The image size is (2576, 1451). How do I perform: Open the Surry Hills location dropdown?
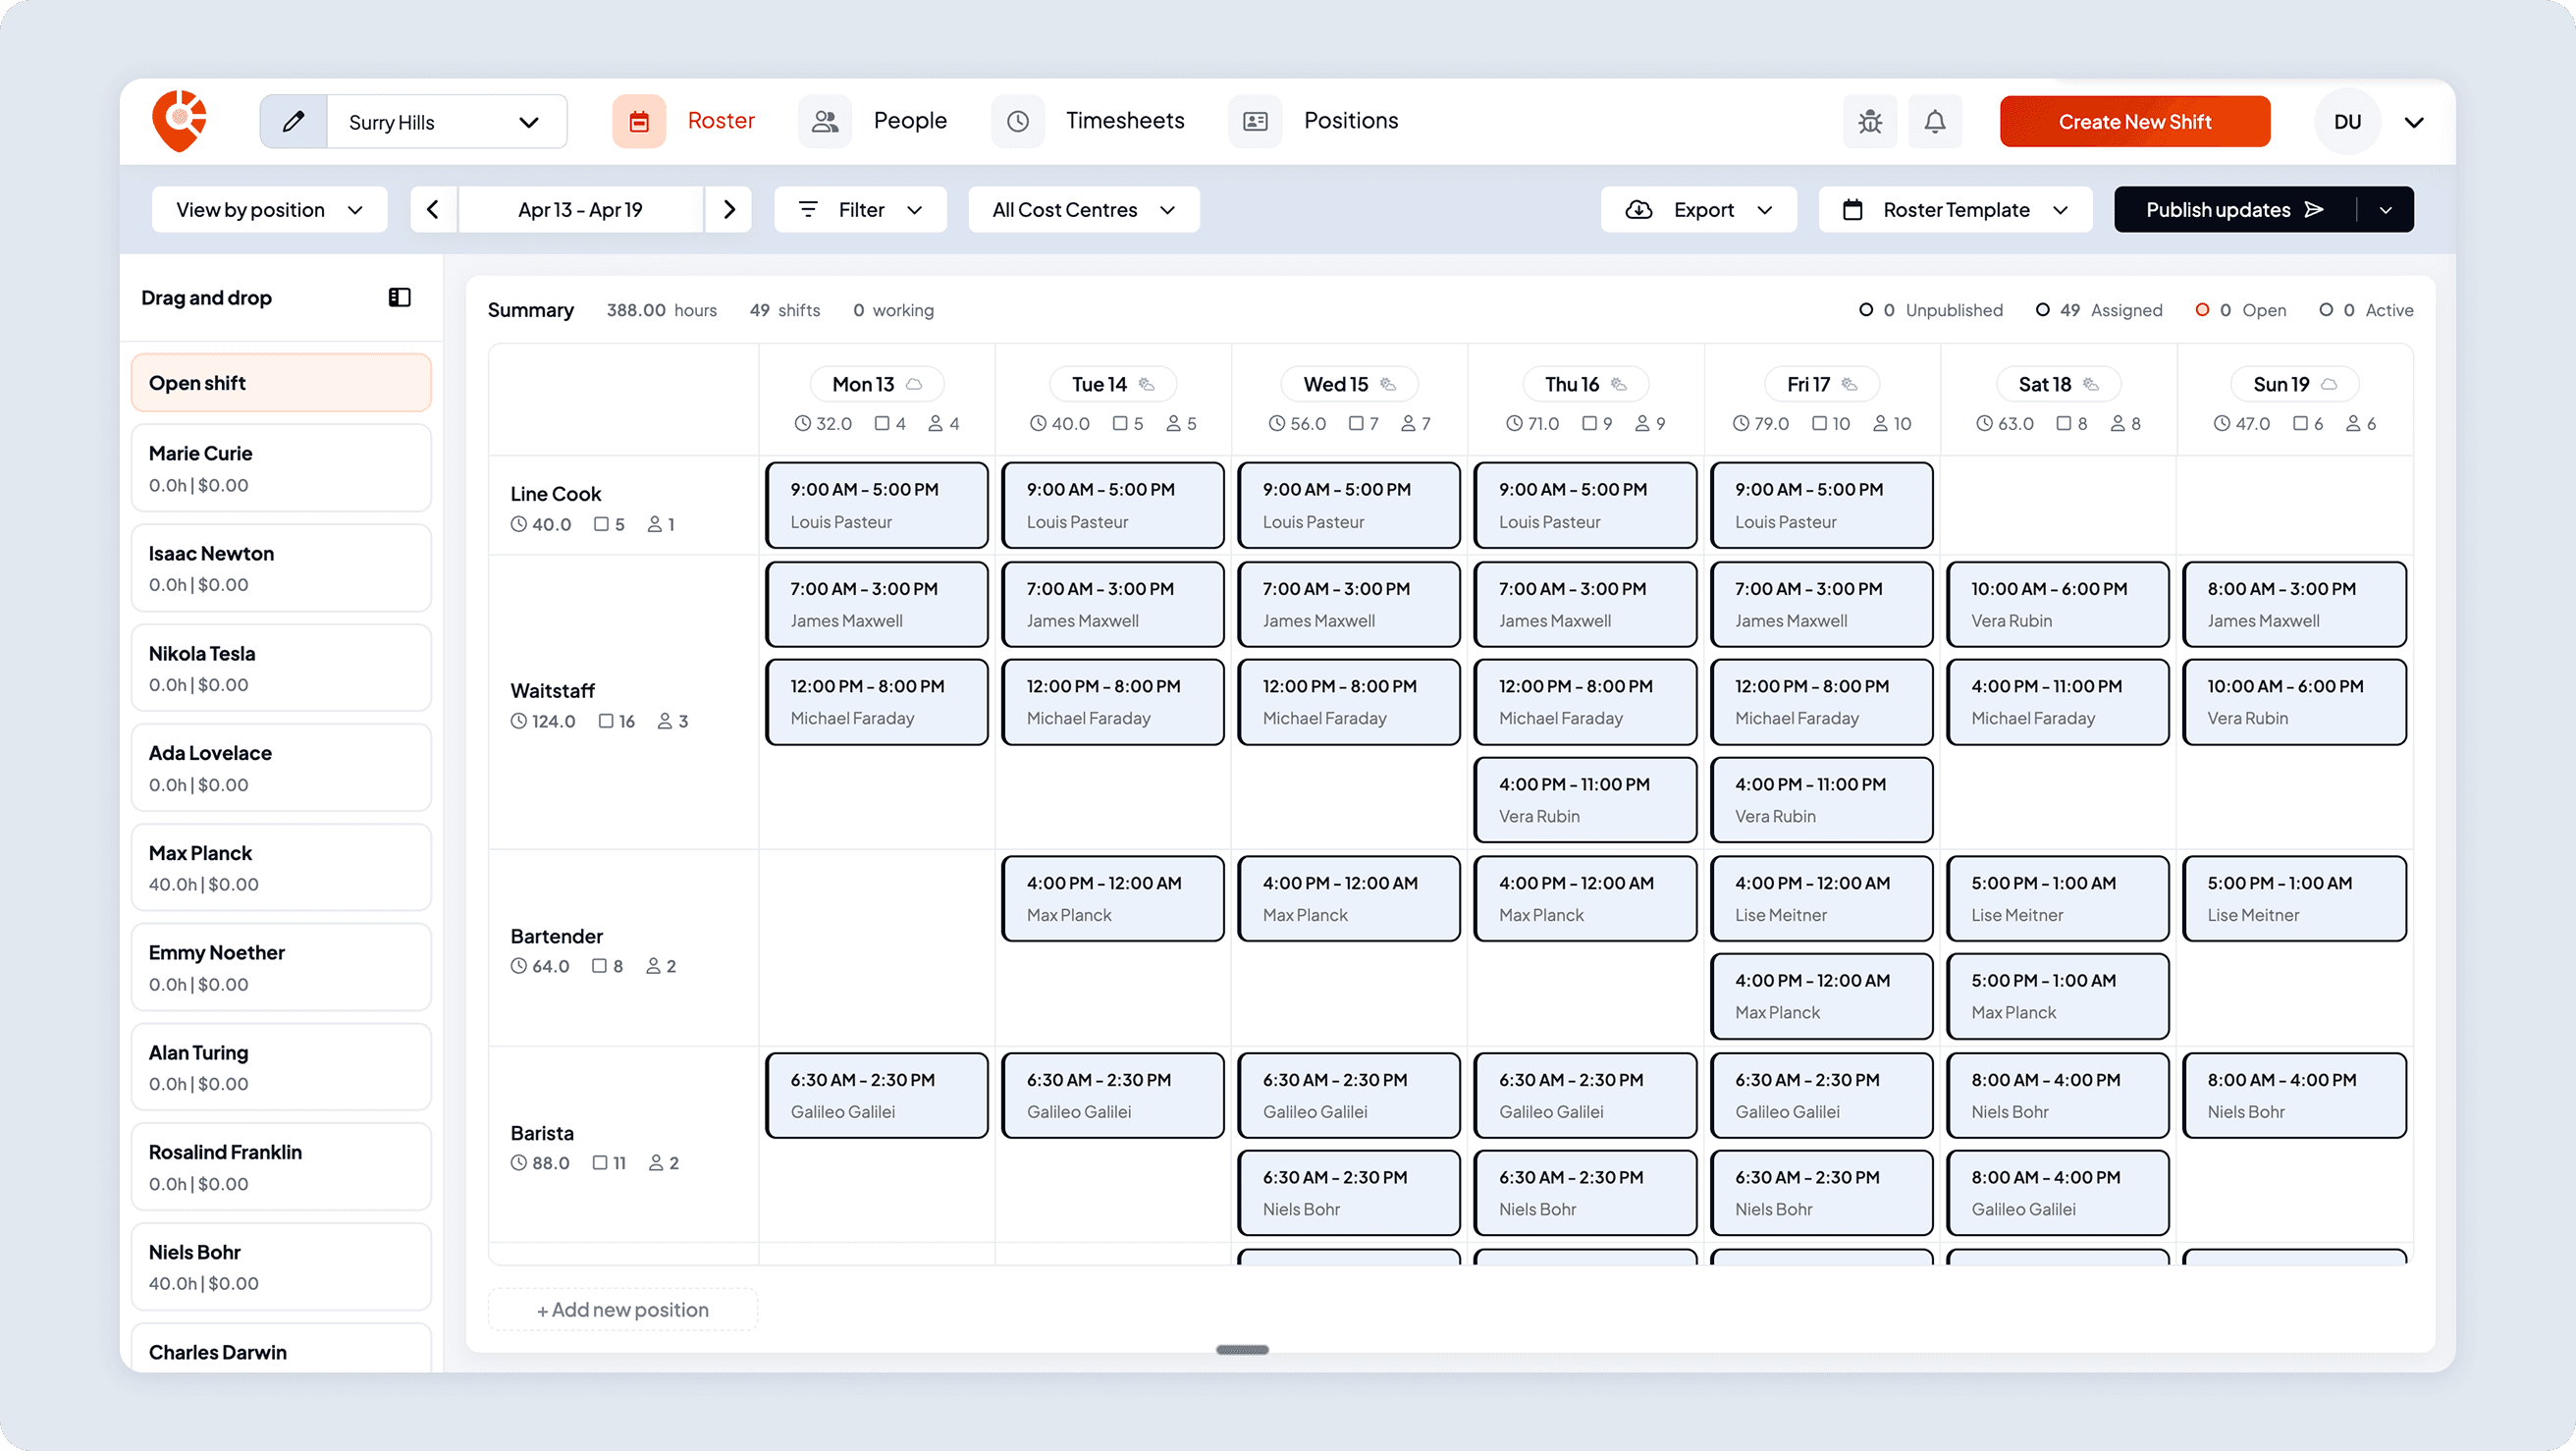[446, 122]
